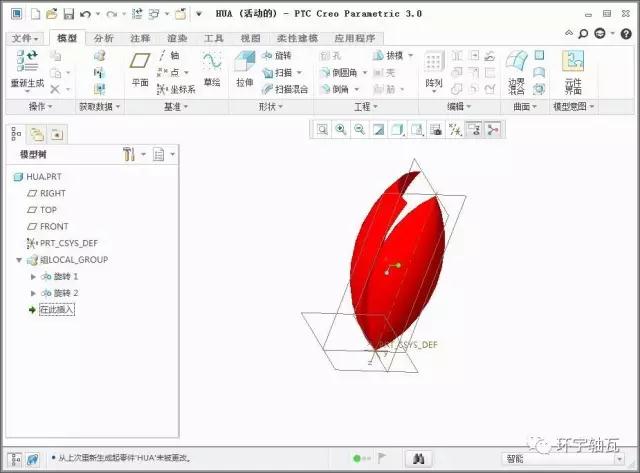
Task: Open the 文件 menu
Action: coord(25,37)
